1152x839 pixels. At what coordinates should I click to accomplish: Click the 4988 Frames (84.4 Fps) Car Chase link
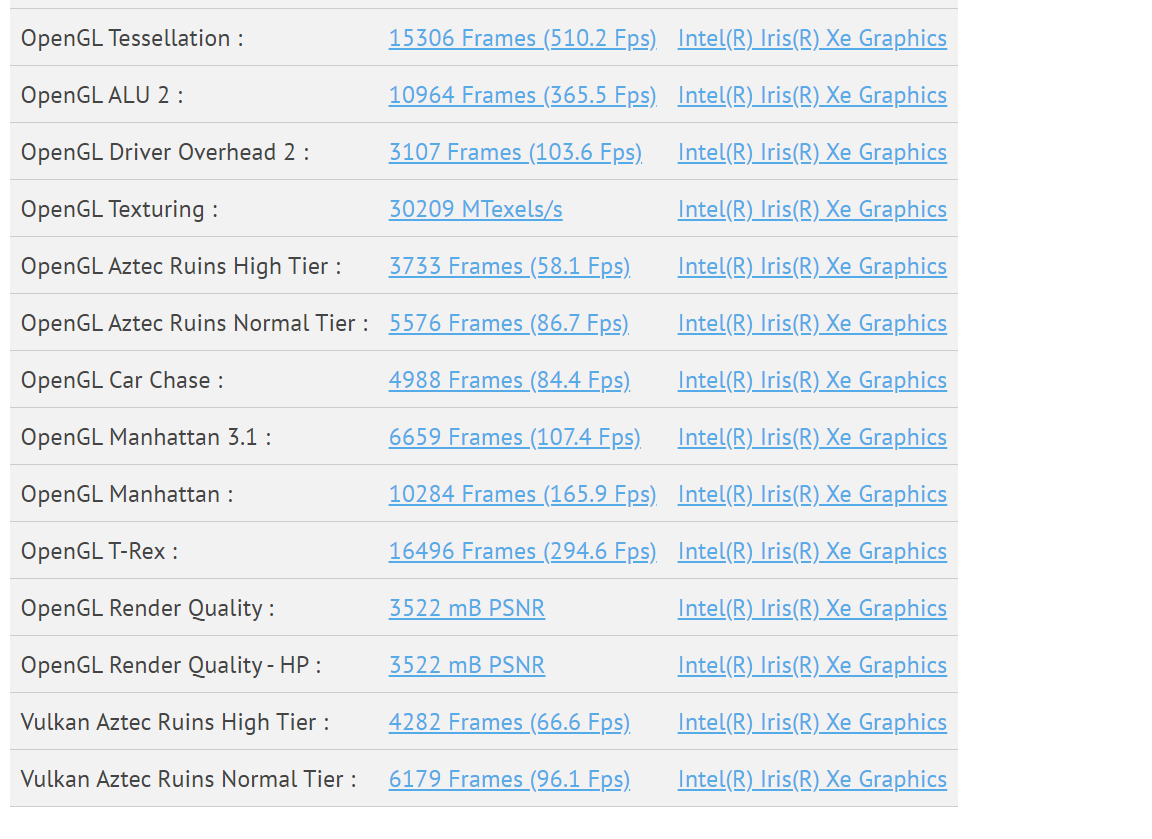click(509, 381)
